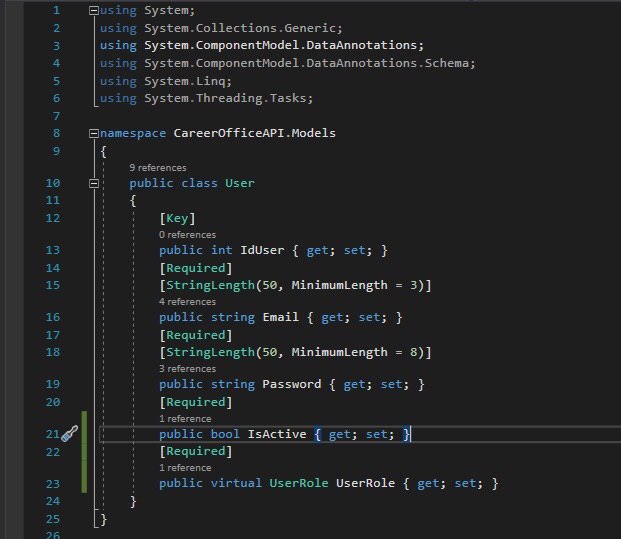Click the [Key] attribute
Screen dimensions: 621x539
[x=177, y=218]
